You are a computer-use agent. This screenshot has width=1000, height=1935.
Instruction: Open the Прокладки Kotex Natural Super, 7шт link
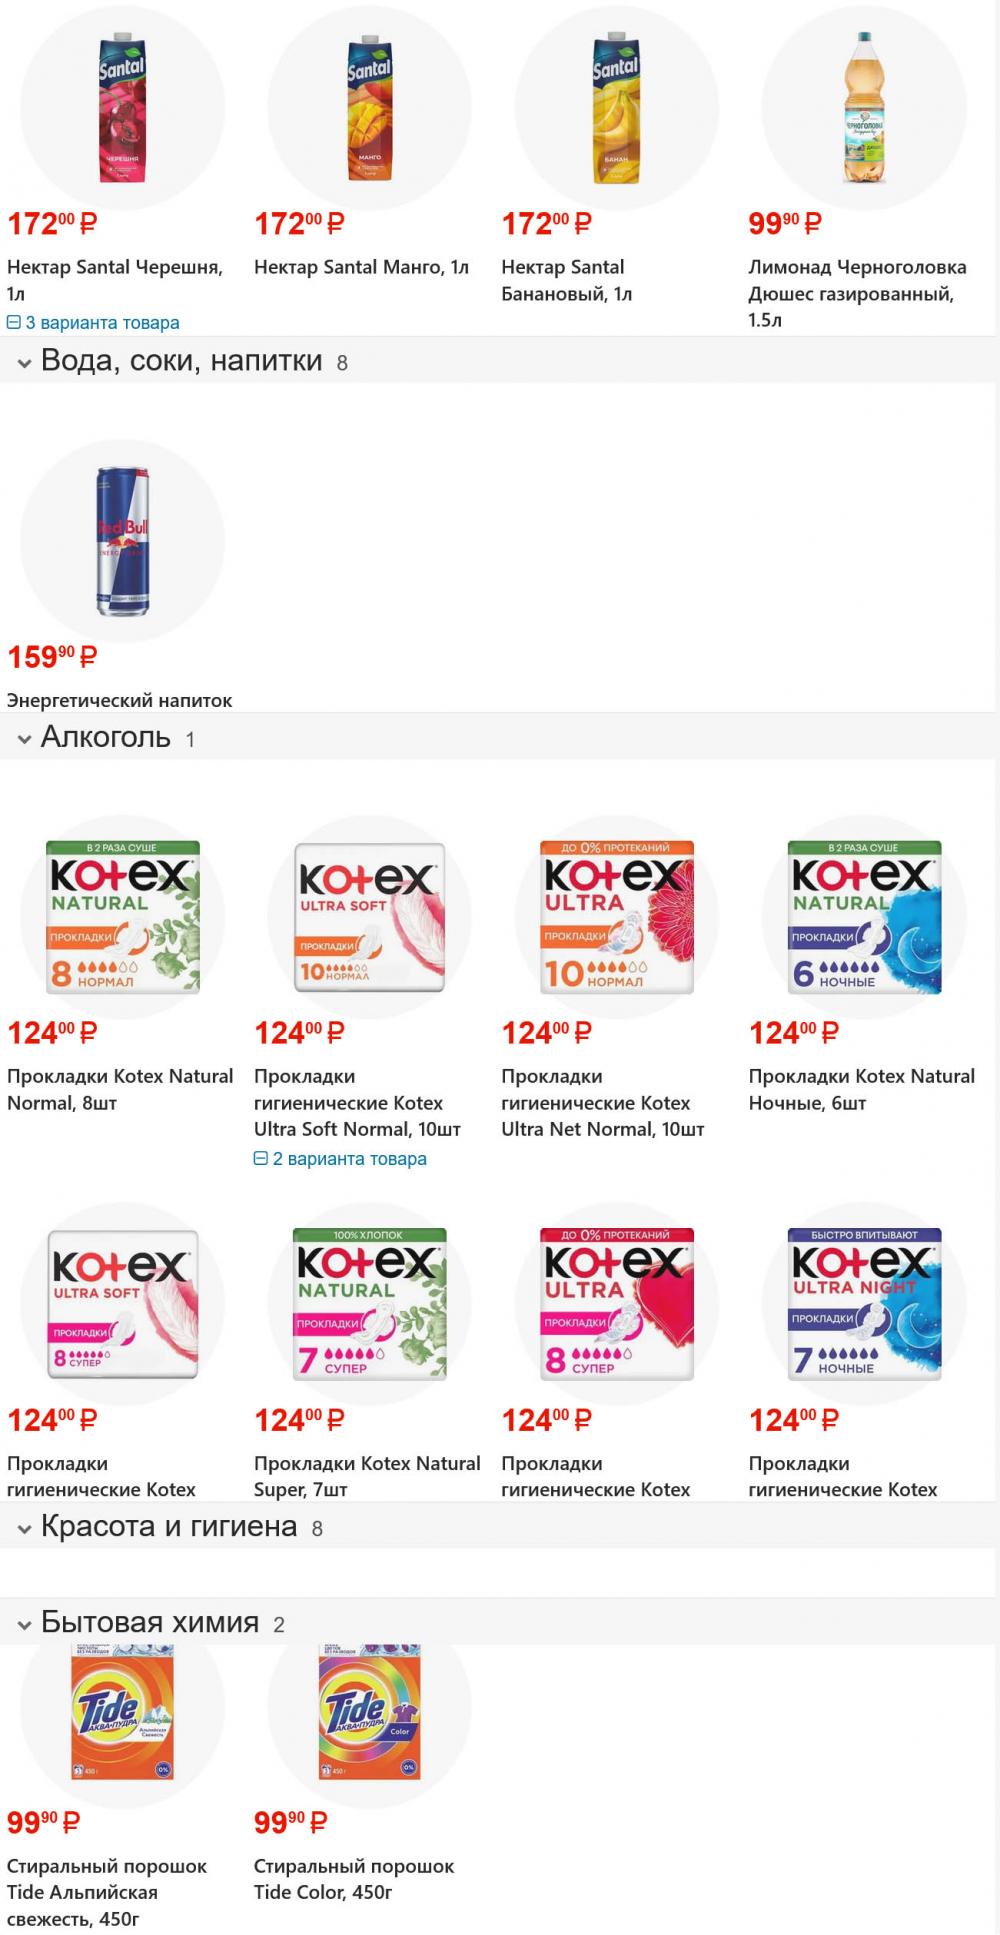tap(367, 1476)
